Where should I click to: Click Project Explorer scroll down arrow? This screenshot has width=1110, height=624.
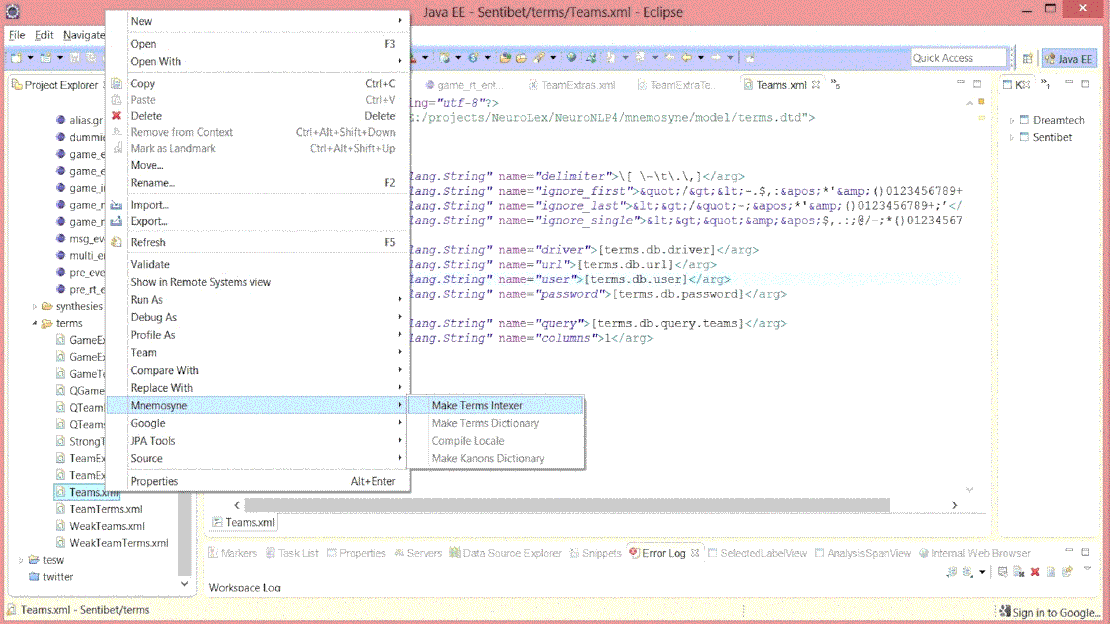pyautogui.click(x=184, y=584)
